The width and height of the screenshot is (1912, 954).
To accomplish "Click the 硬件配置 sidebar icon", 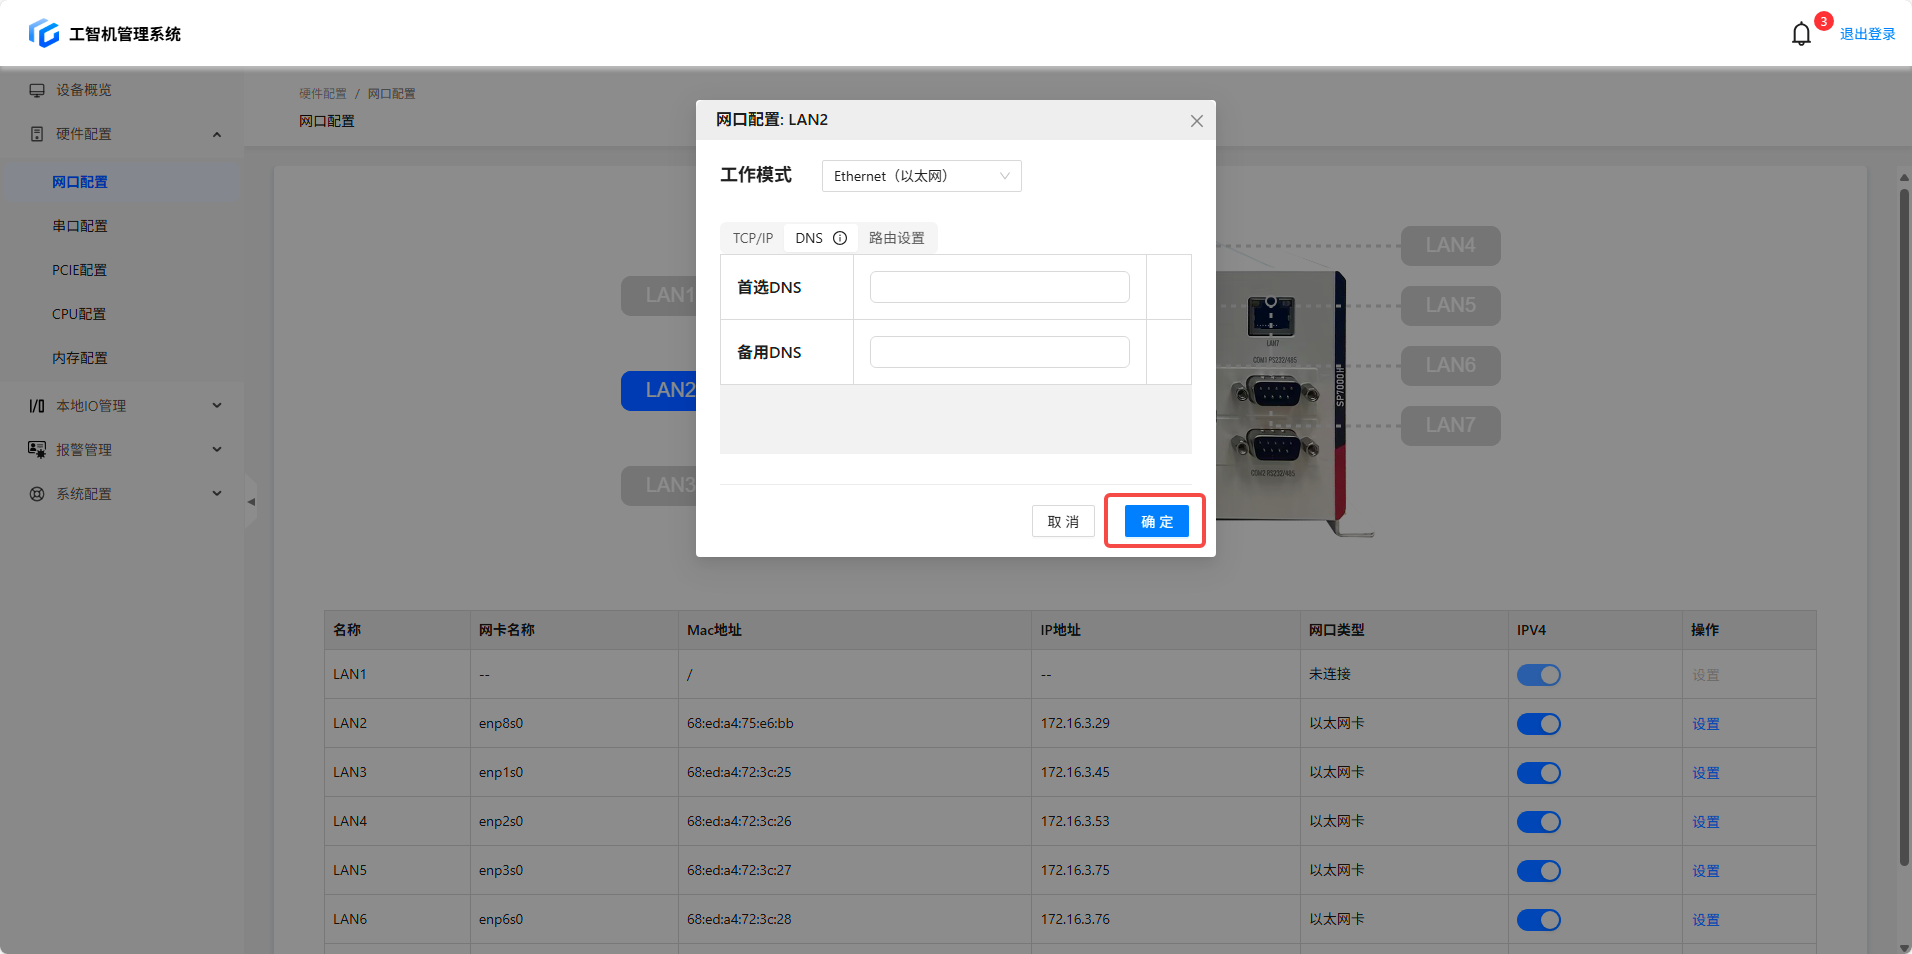I will pos(37,134).
